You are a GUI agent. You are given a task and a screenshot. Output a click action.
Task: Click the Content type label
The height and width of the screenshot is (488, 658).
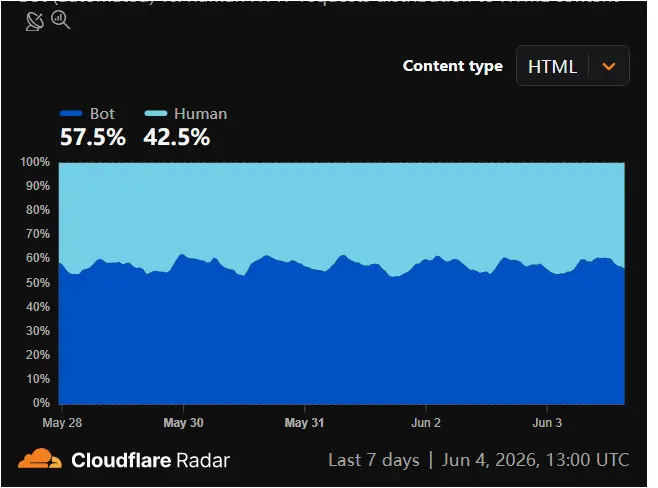[452, 66]
